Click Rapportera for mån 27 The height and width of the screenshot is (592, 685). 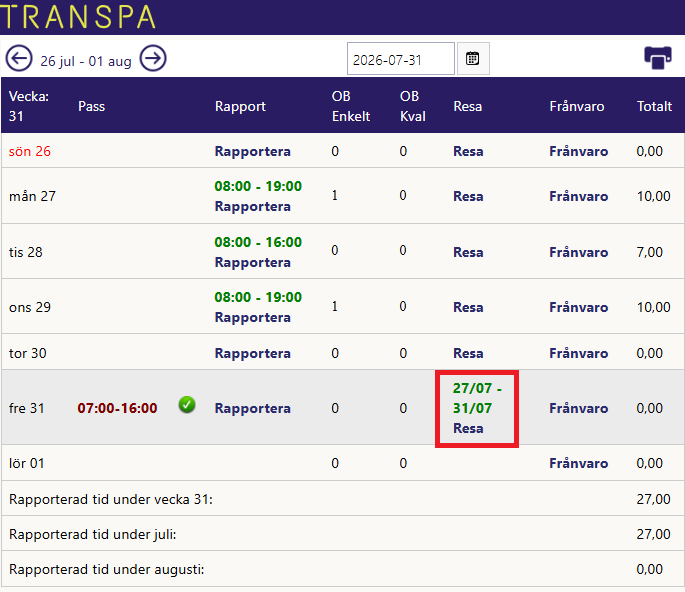253,206
